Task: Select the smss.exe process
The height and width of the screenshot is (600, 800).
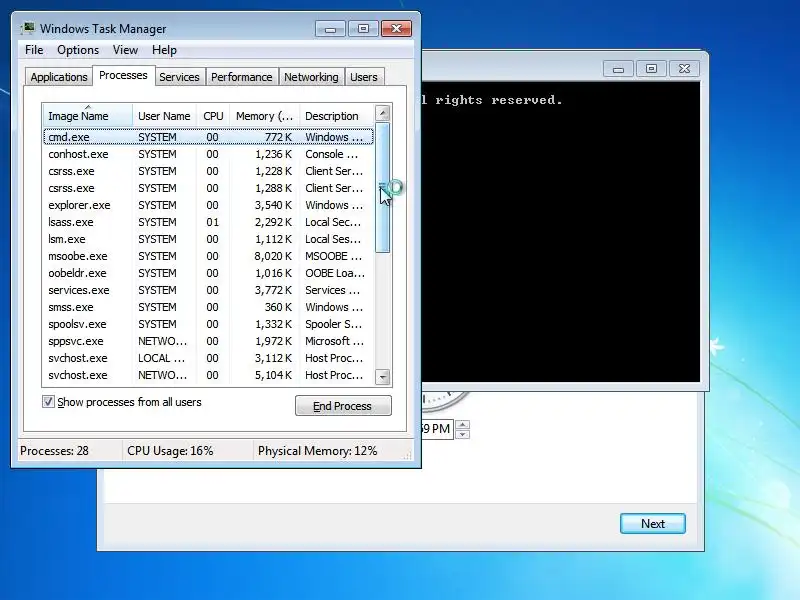Action: pos(208,307)
